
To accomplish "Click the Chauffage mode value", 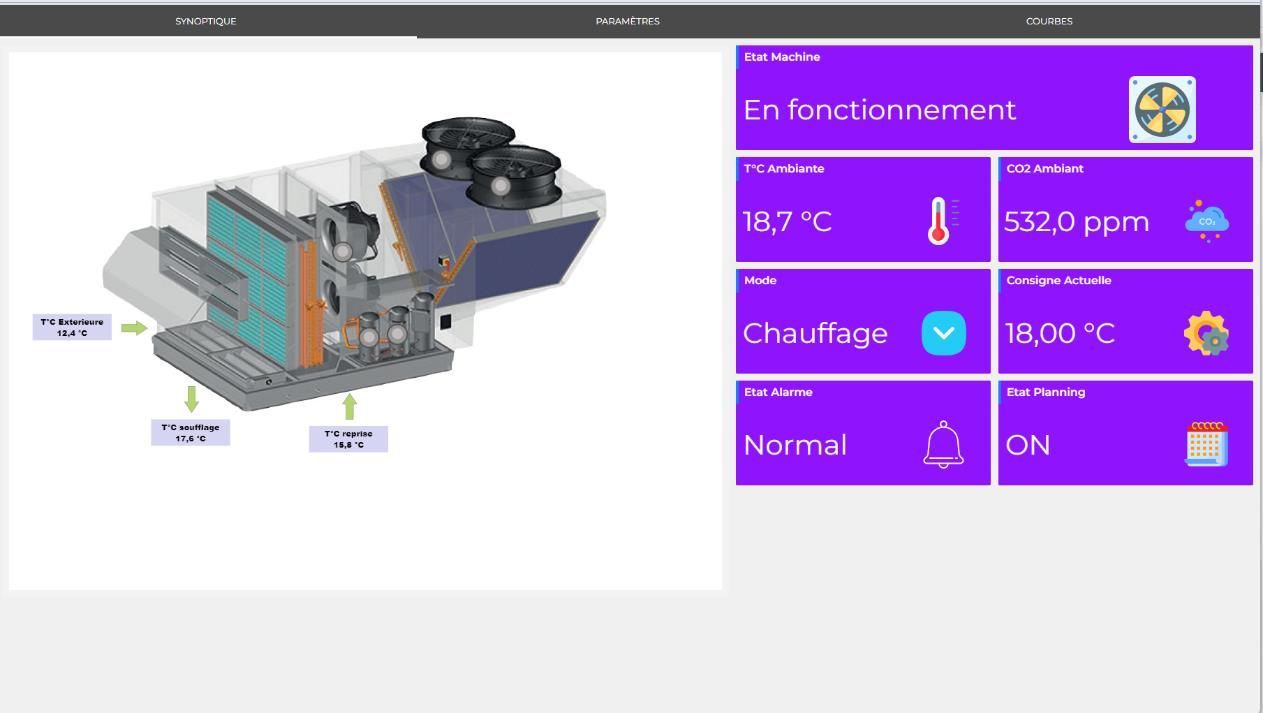I will pos(815,333).
